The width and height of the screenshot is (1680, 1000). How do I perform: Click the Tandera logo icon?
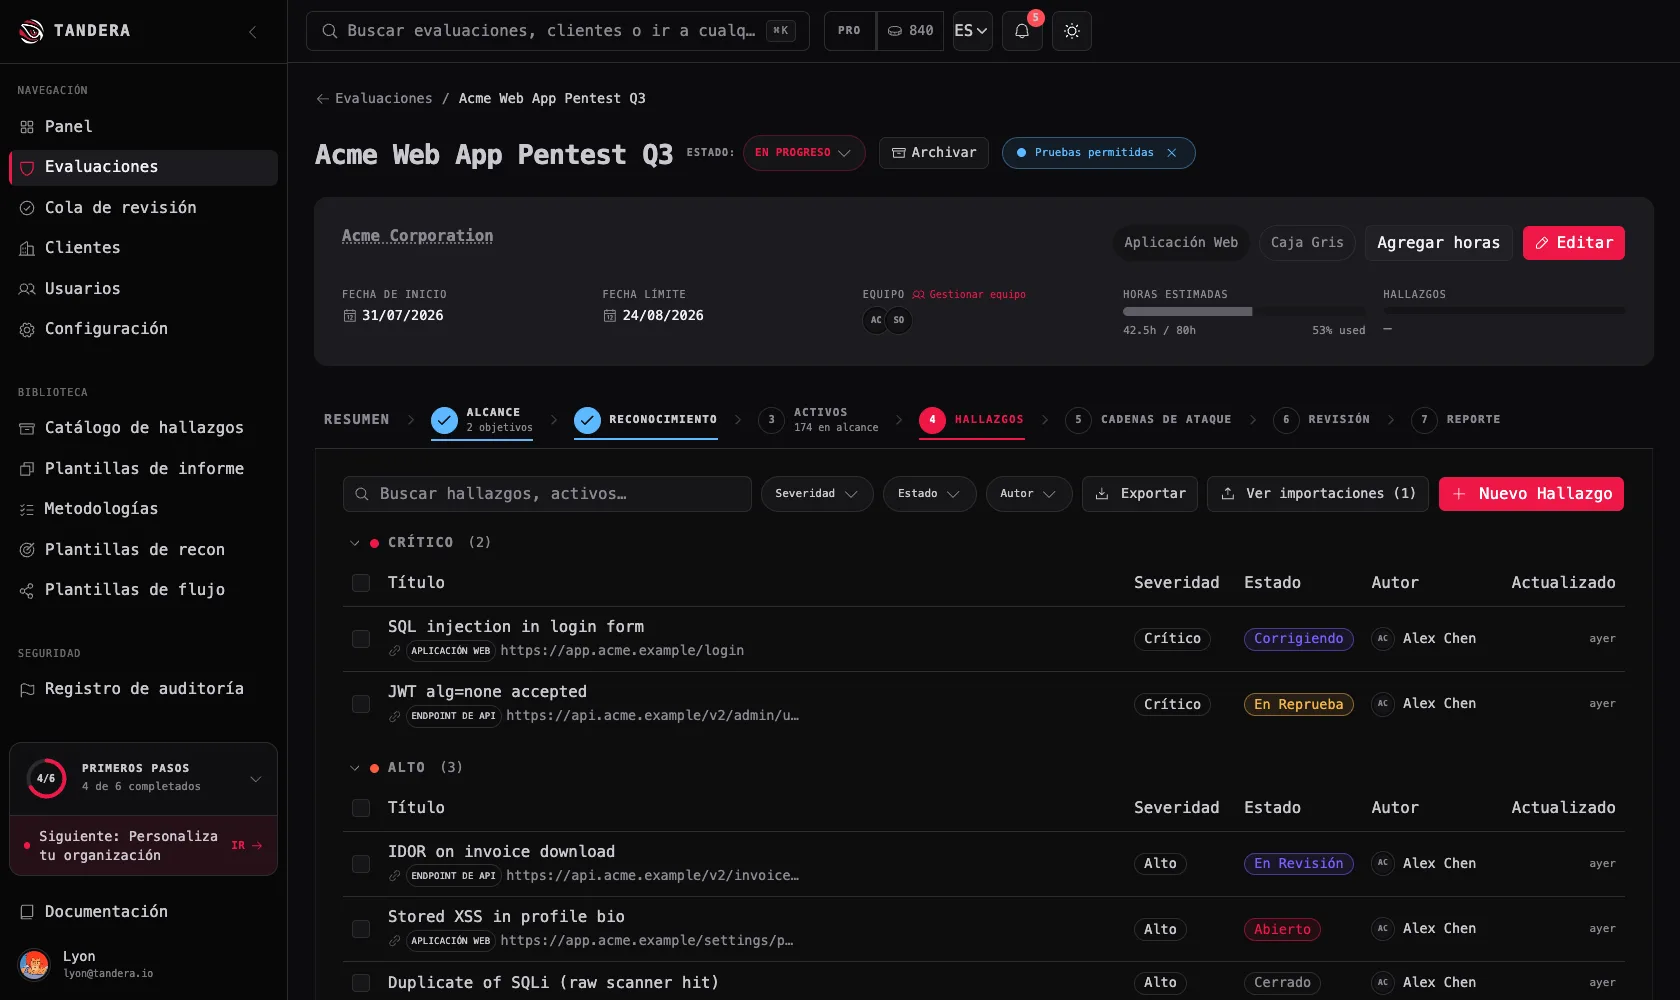click(x=31, y=31)
